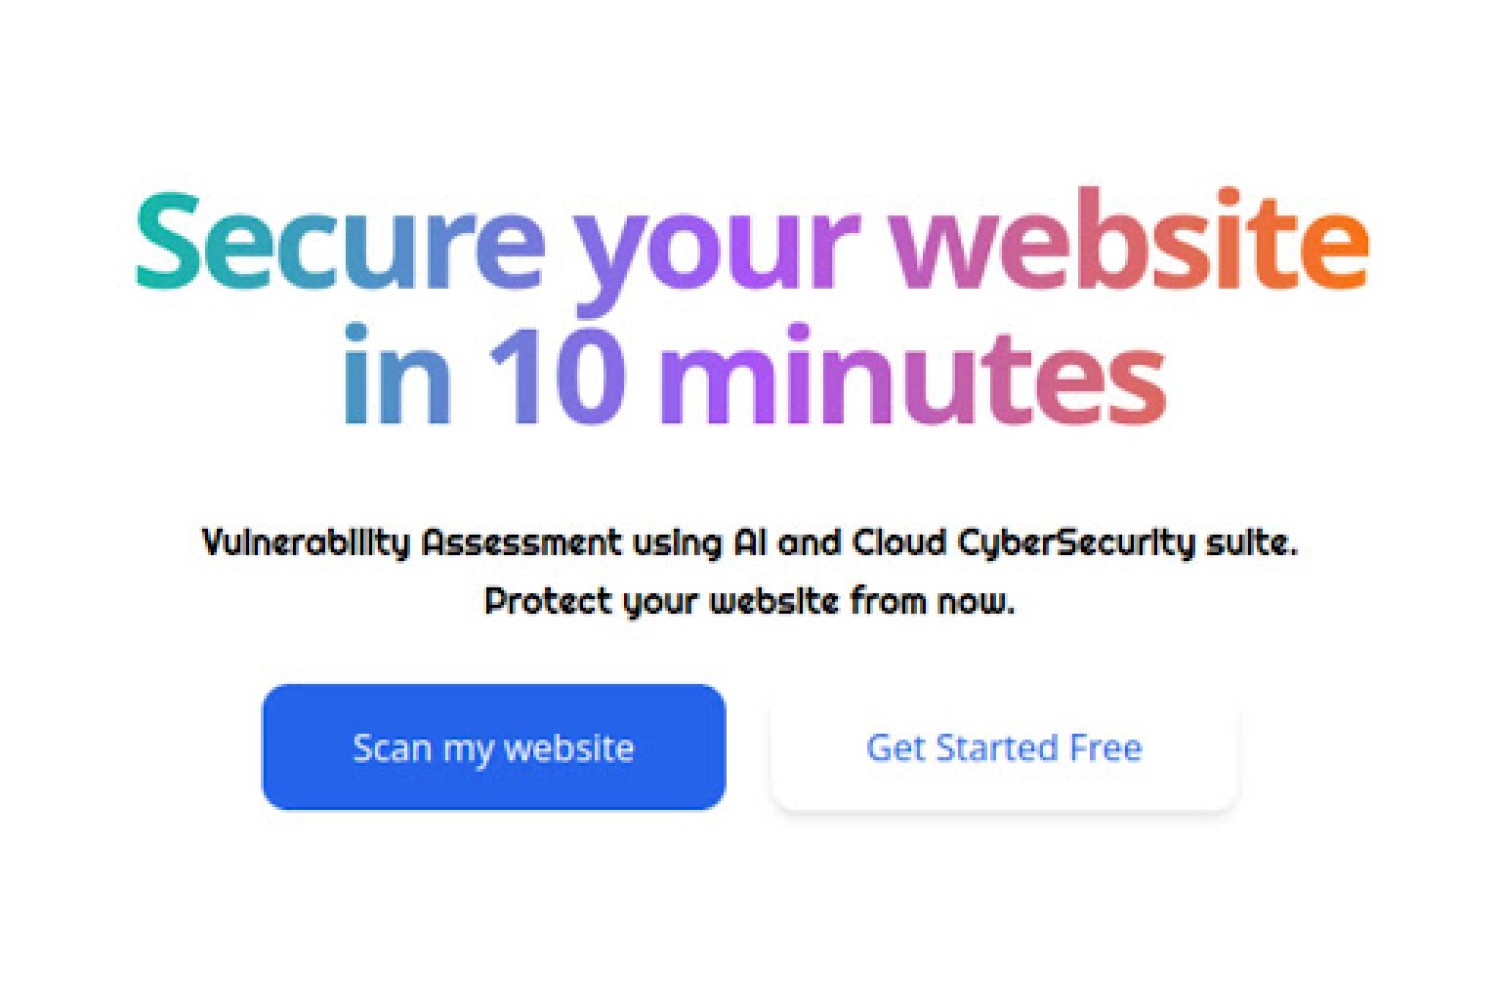
Task: Click the word Free inside white button
Action: click(x=1105, y=747)
